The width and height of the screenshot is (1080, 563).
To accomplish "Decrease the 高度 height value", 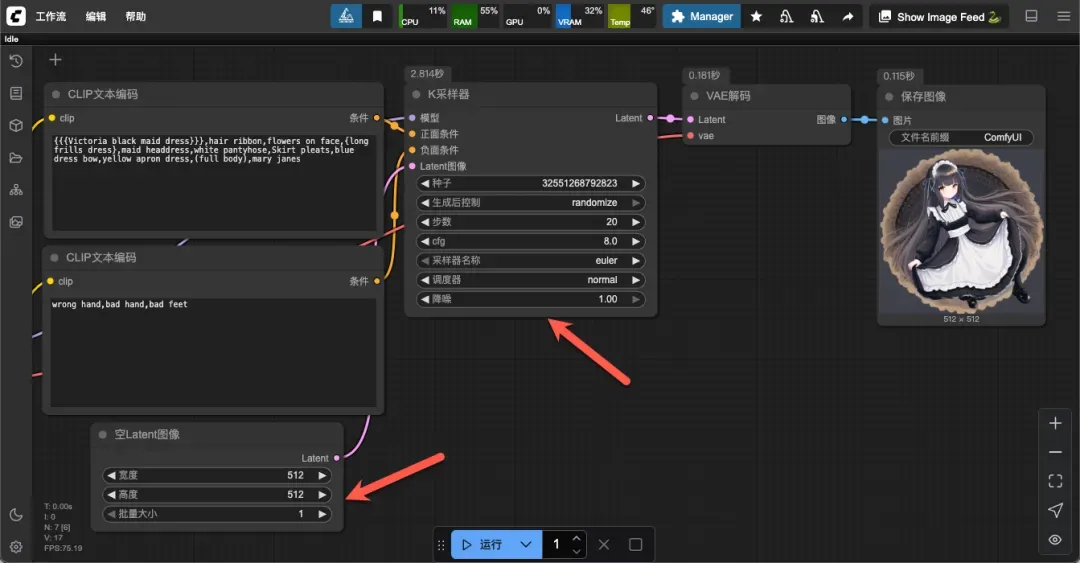I will 111,495.
